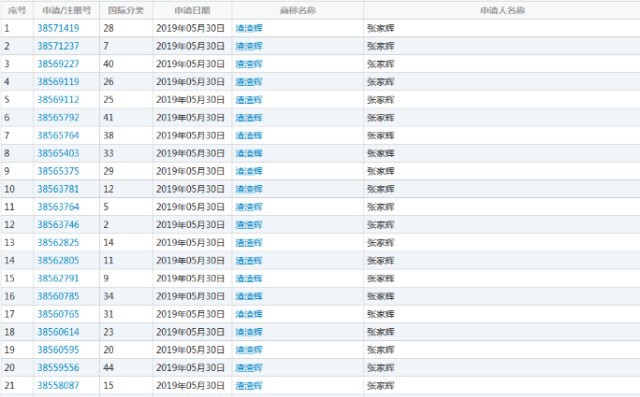Select applicant 张家辉 in row 1

(x=380, y=28)
